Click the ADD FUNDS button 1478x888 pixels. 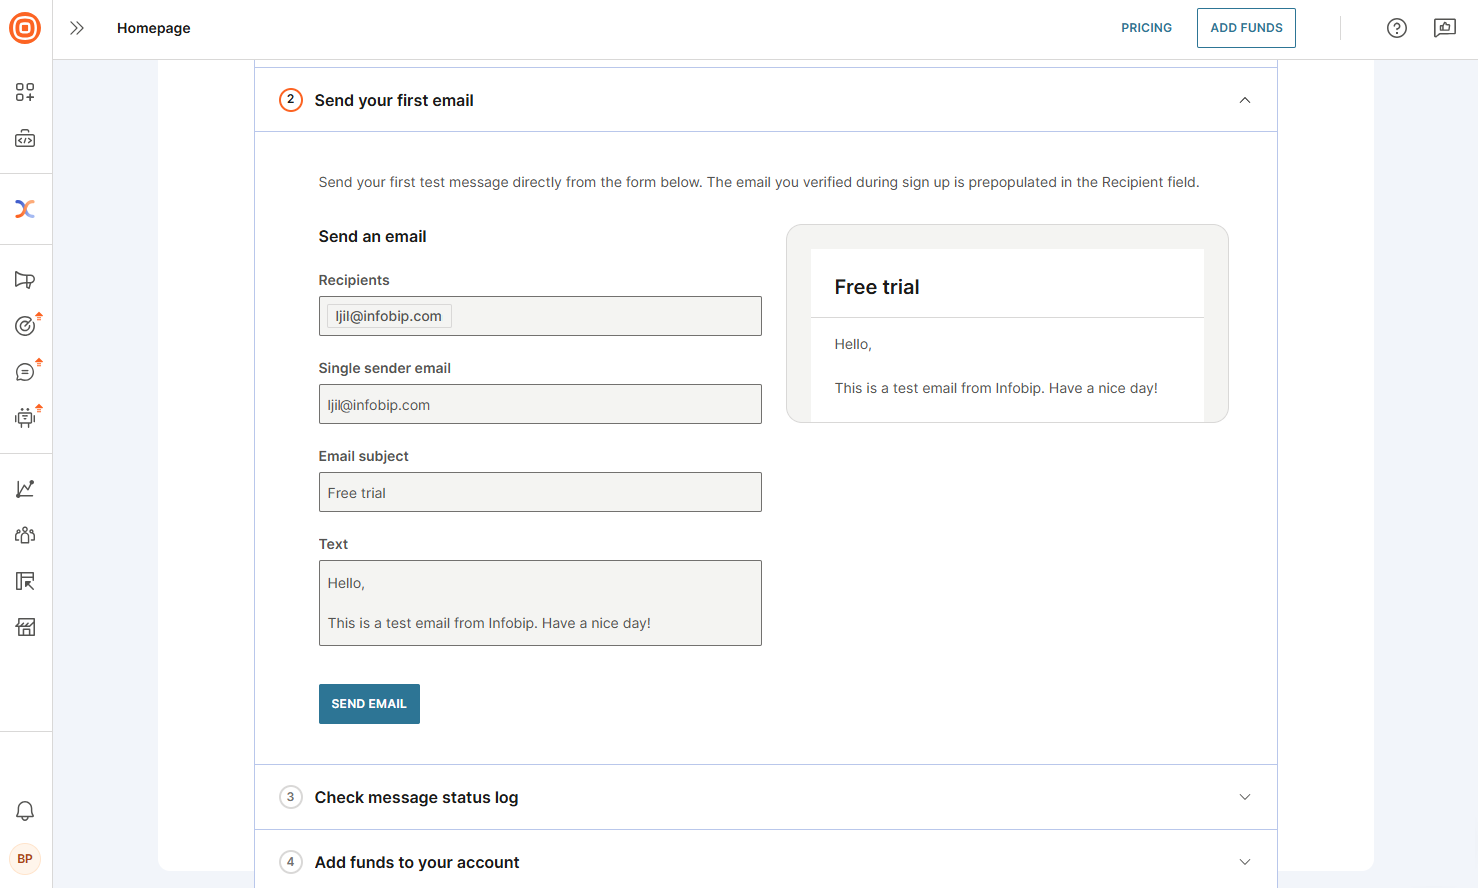(x=1246, y=28)
